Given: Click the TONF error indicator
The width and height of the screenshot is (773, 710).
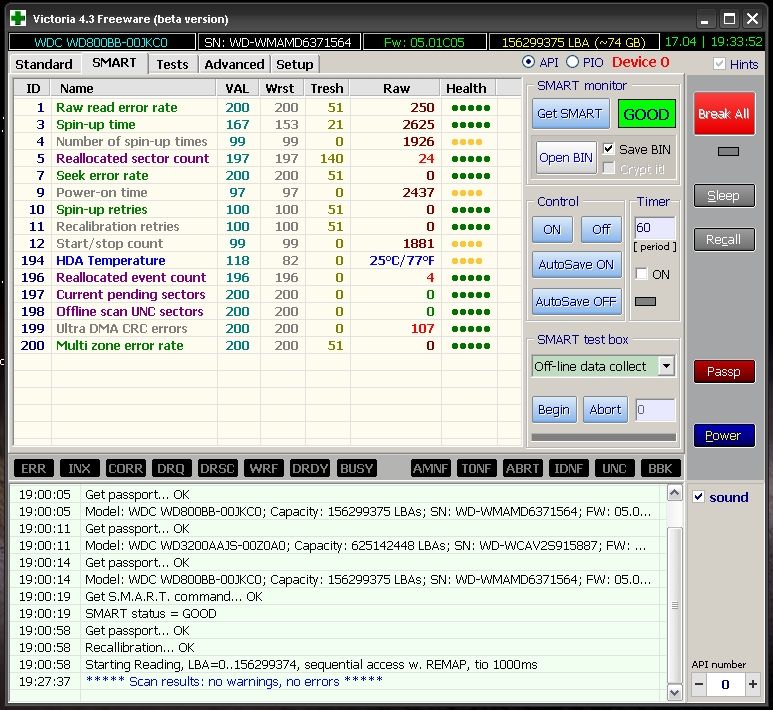Looking at the screenshot, I should 476,468.
